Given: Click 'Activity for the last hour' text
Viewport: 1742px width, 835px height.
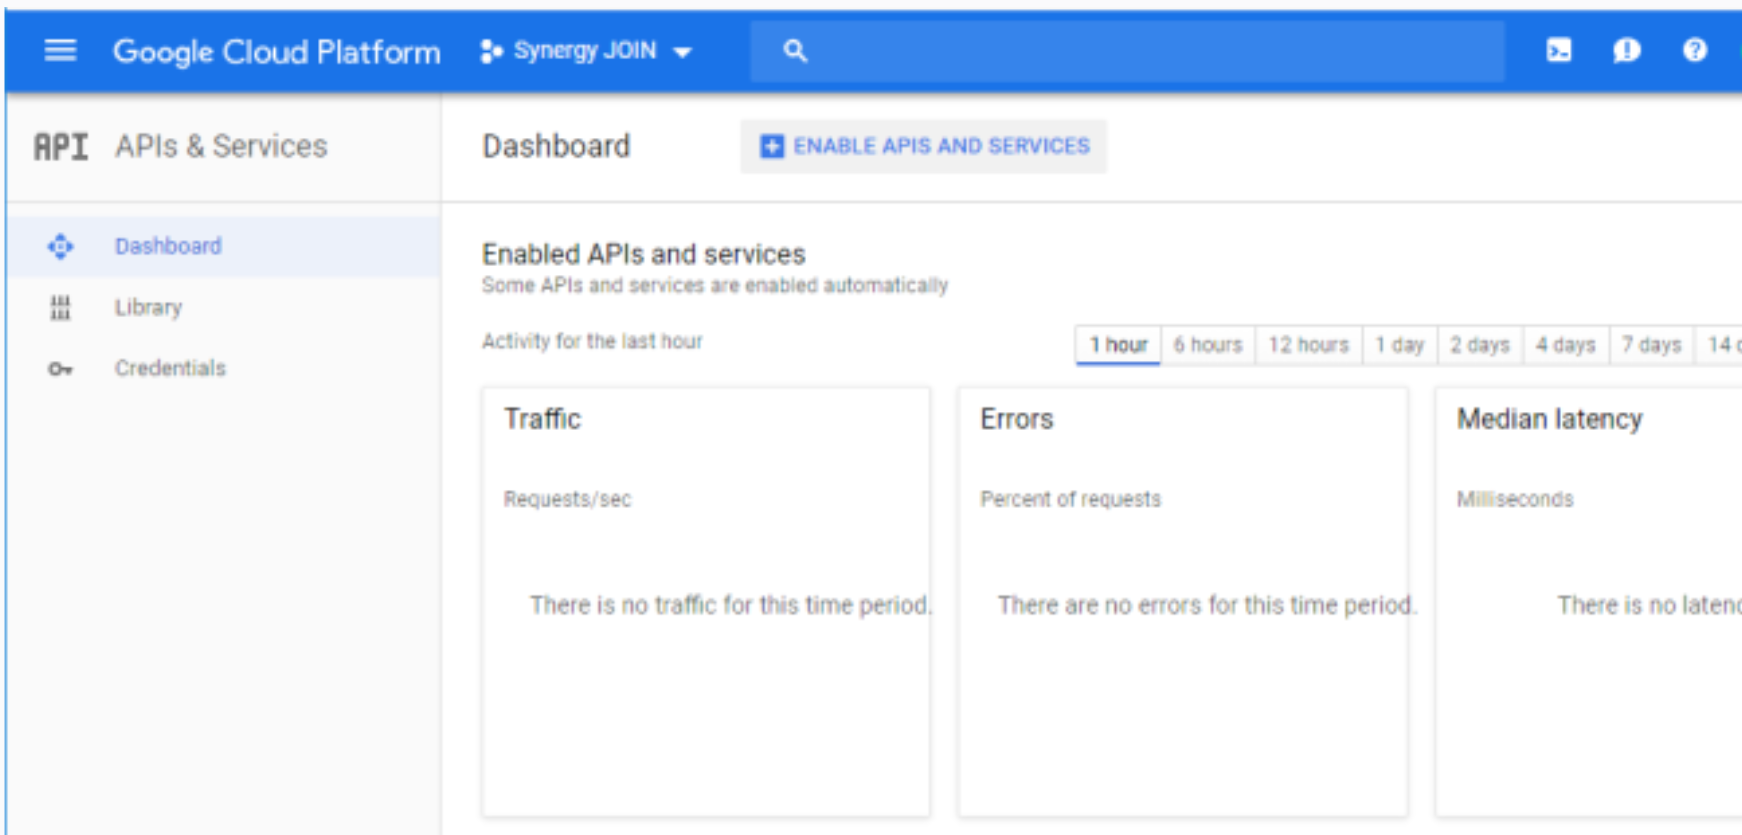Looking at the screenshot, I should (x=592, y=341).
